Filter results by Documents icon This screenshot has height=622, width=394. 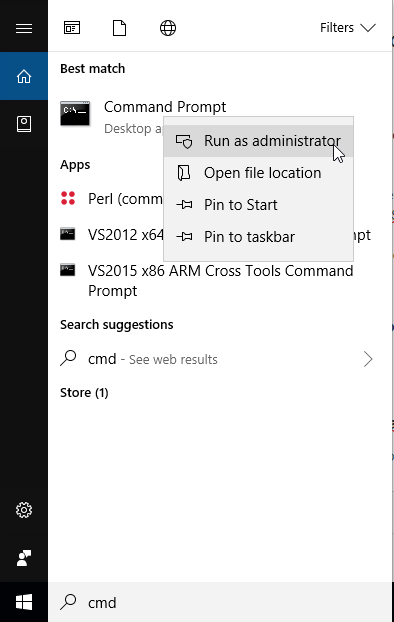pos(119,28)
